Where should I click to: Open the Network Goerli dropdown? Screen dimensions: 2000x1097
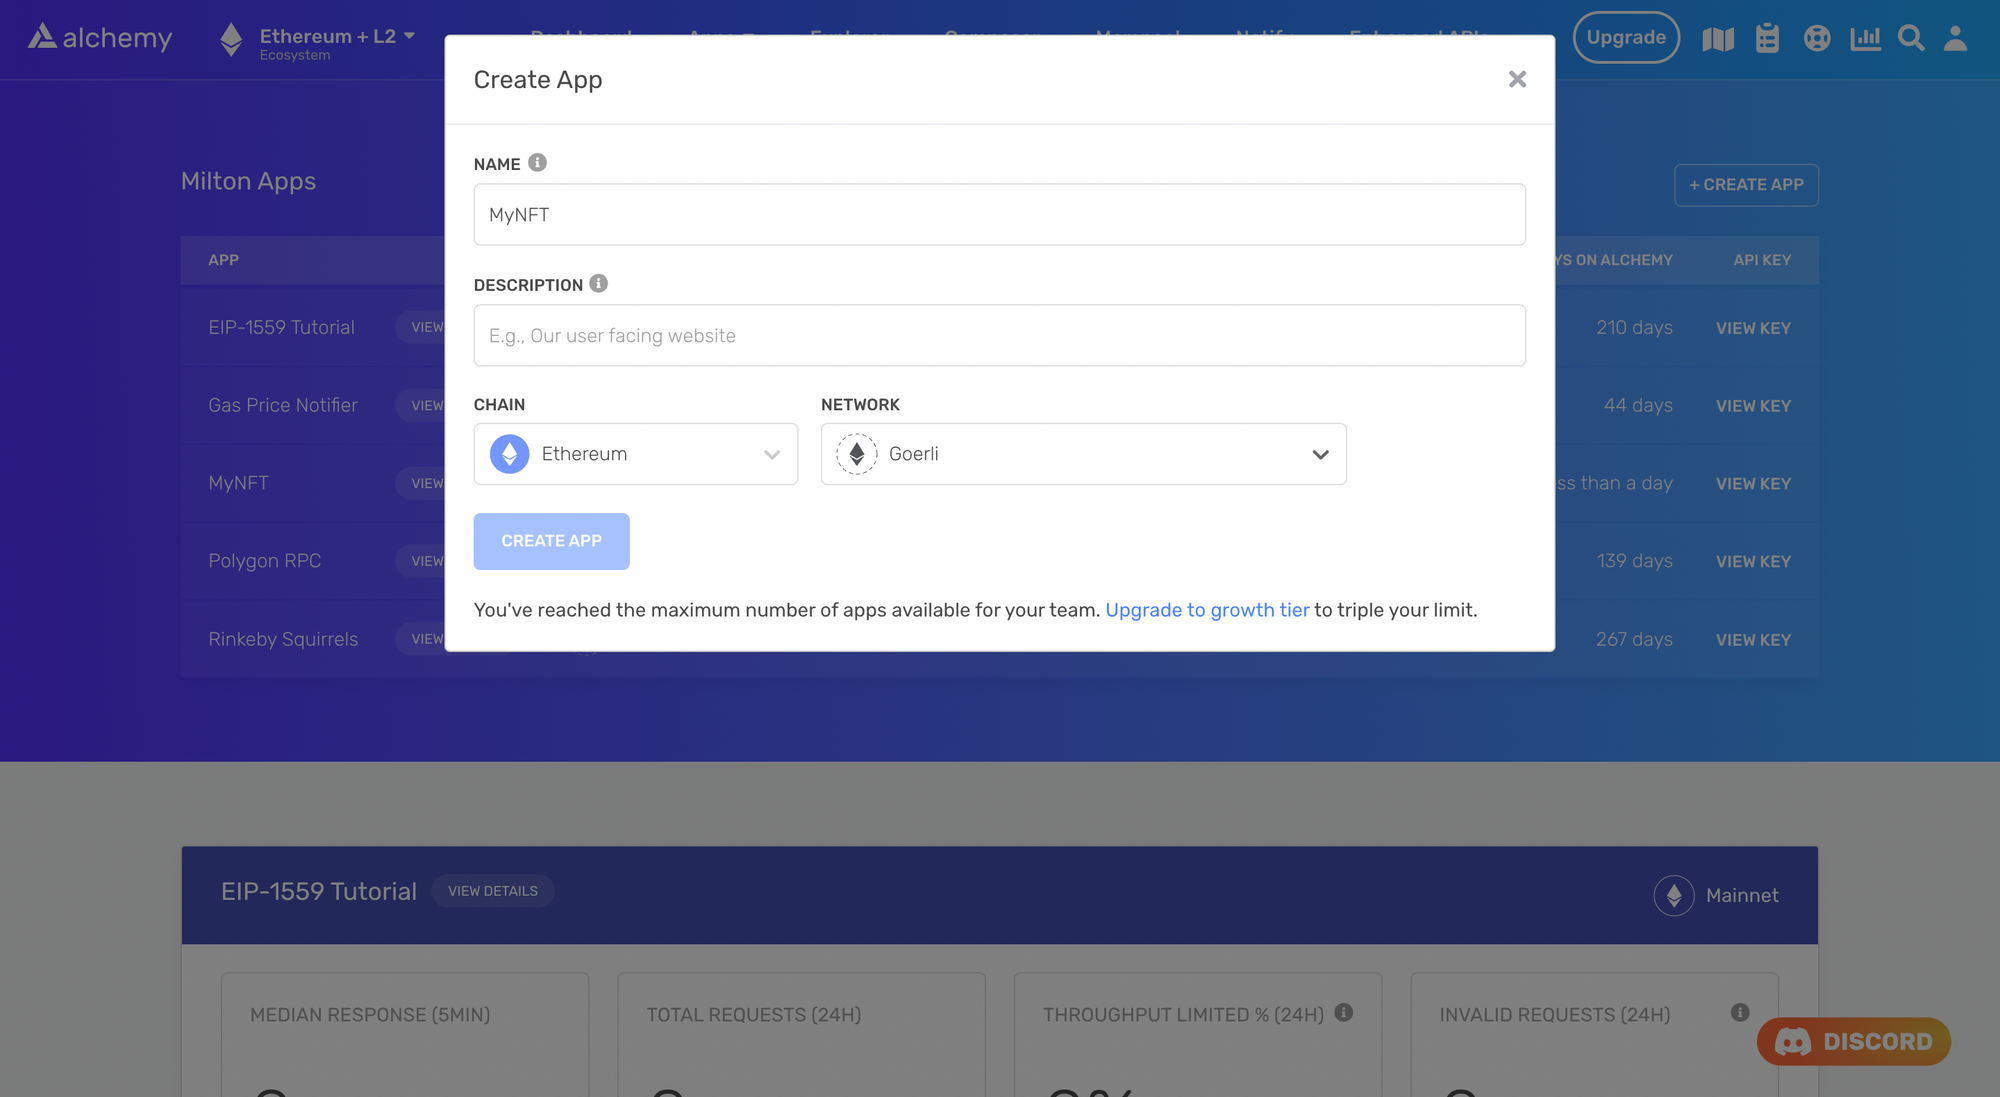pos(1083,454)
